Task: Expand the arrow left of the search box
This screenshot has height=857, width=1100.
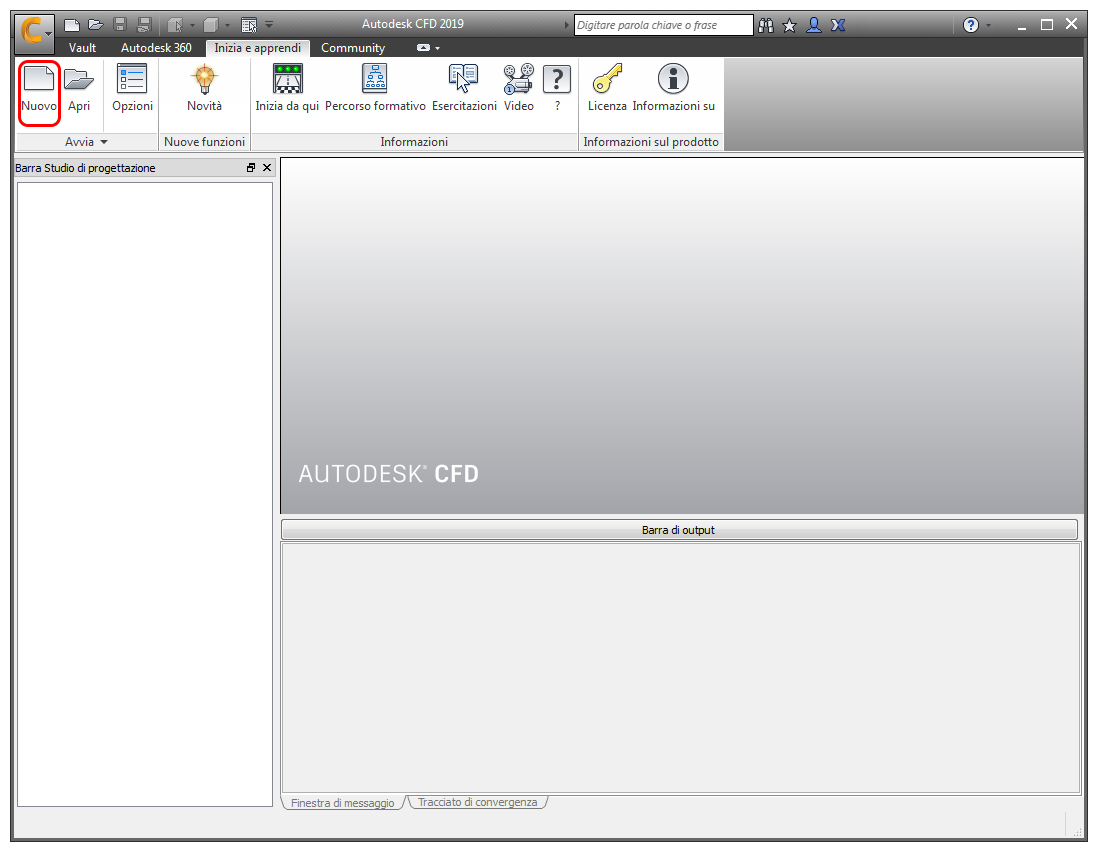Action: point(566,25)
